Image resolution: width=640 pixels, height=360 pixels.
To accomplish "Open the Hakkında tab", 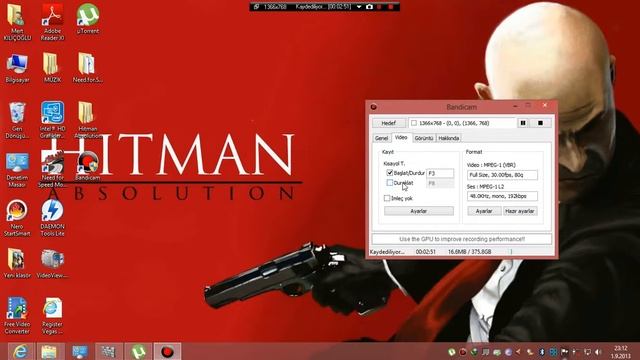I will coord(449,138).
